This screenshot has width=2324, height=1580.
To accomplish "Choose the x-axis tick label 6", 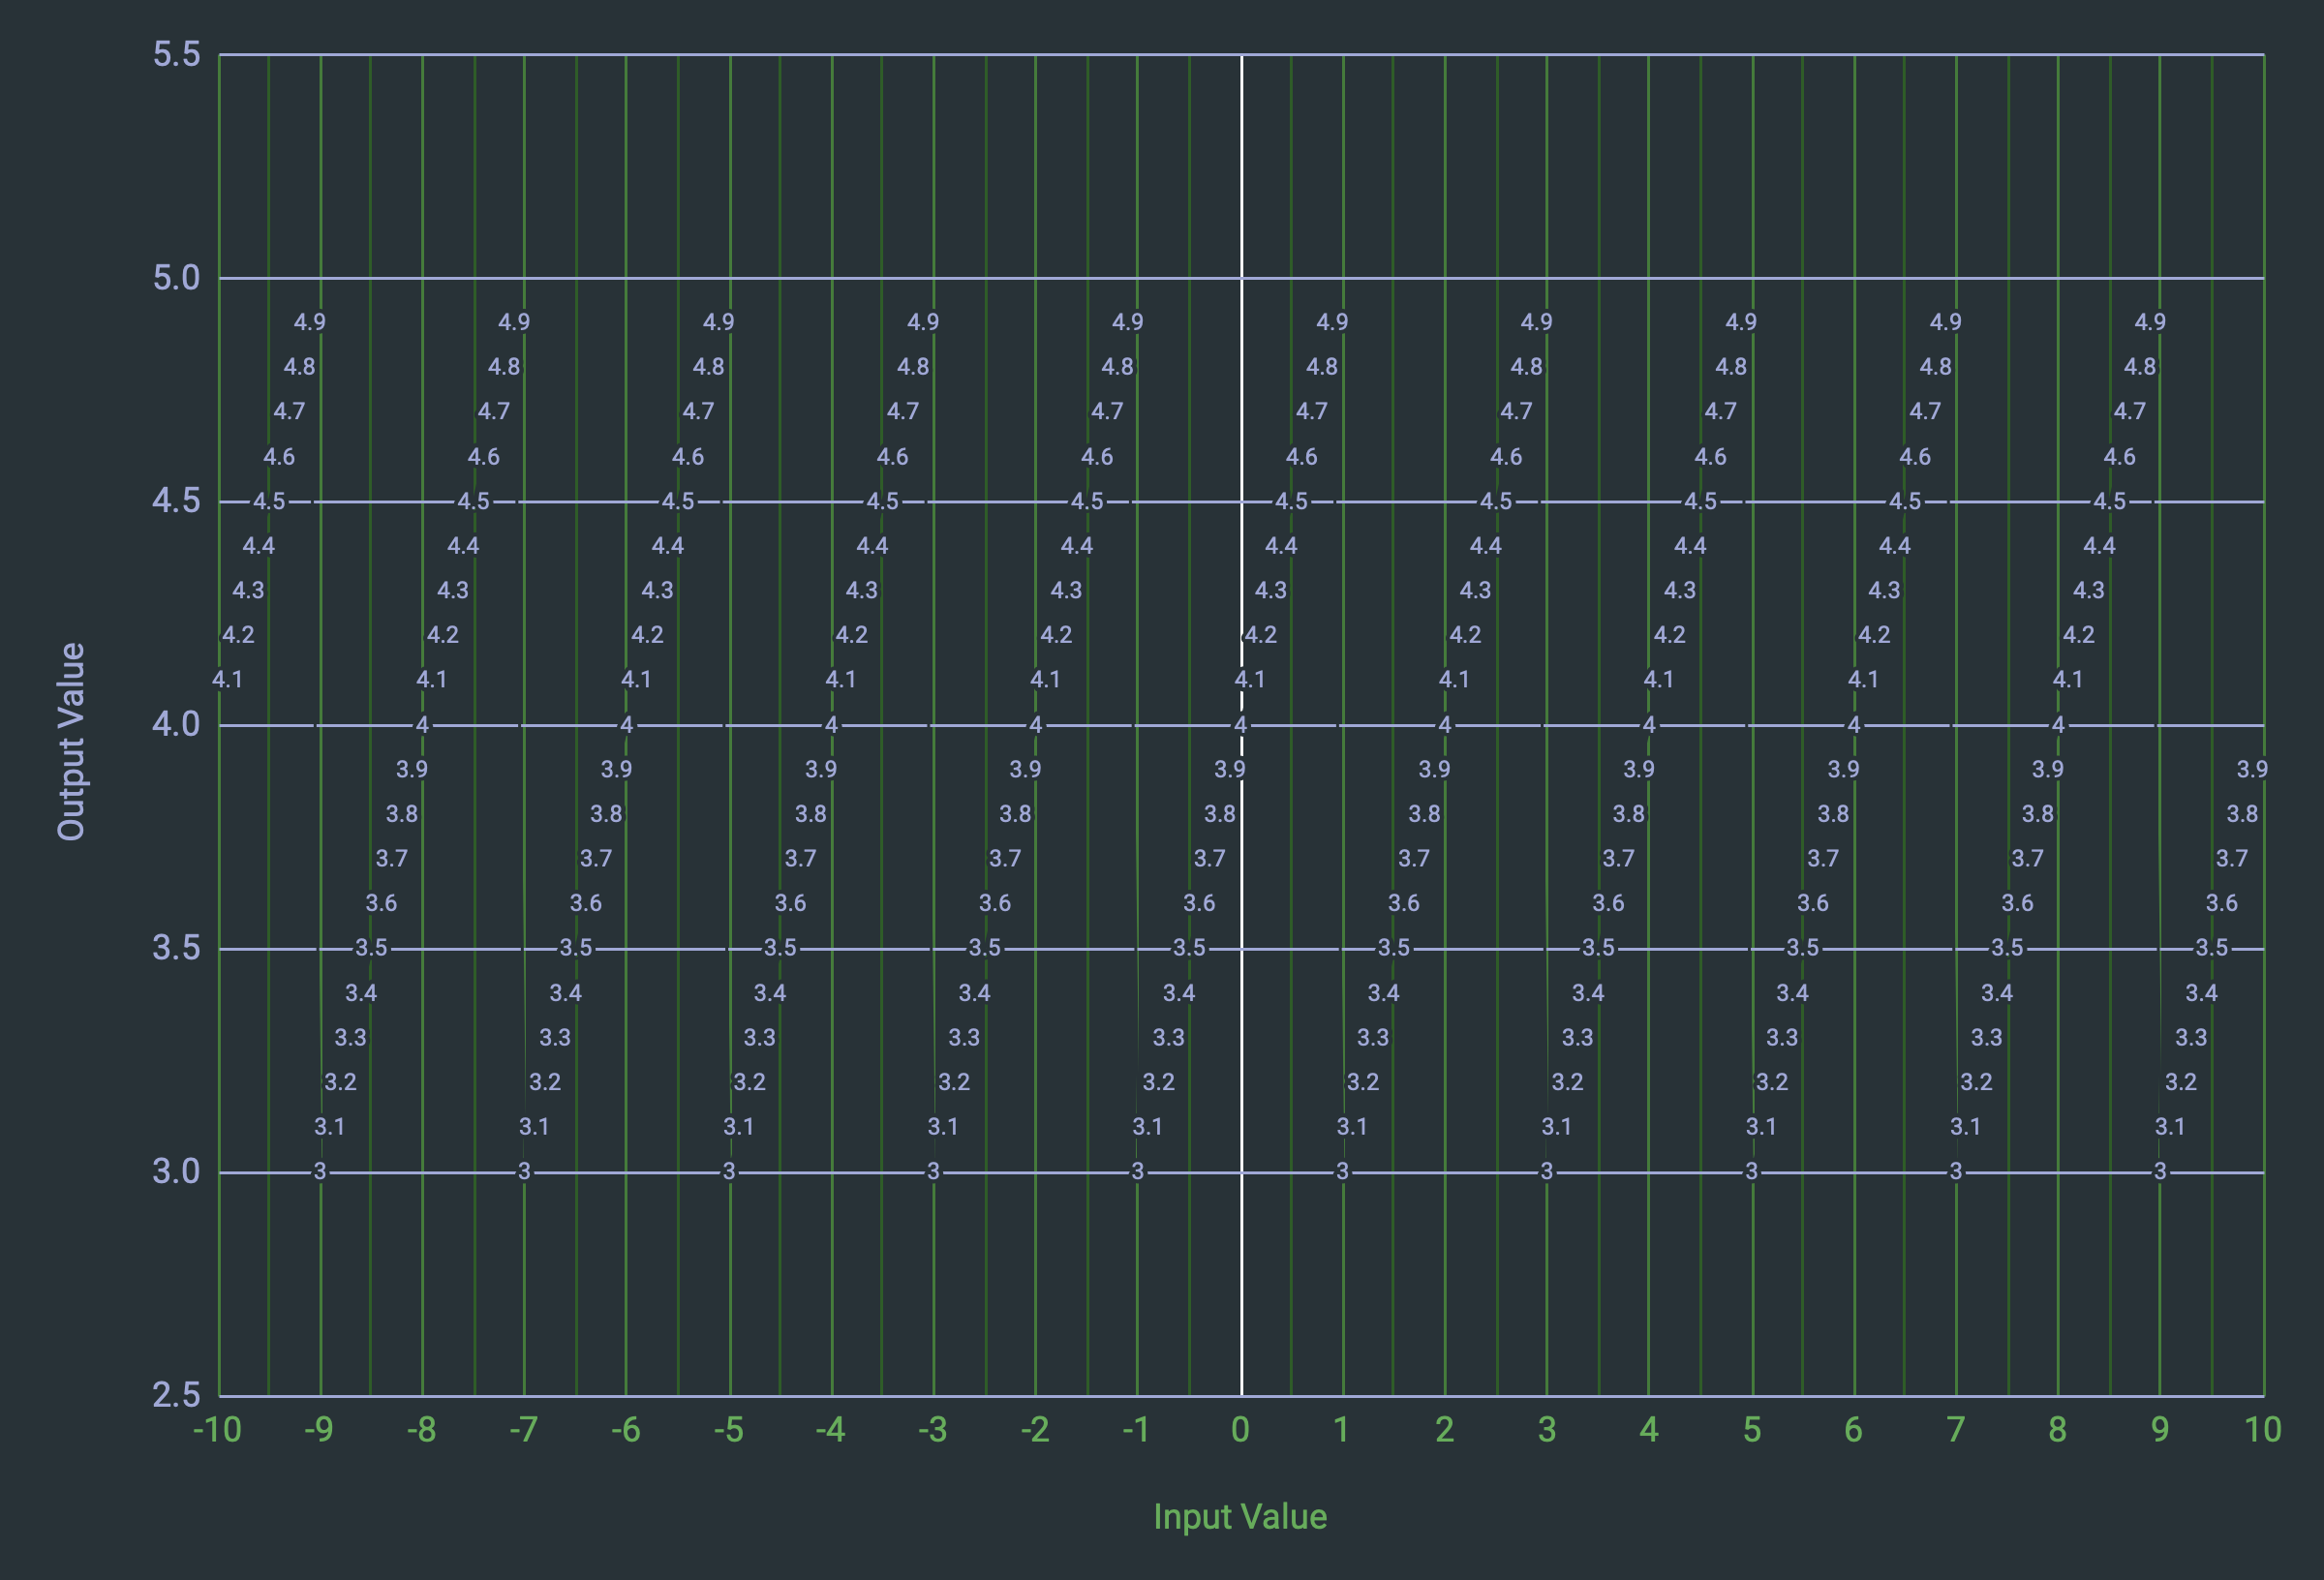I will 1853,1430.
